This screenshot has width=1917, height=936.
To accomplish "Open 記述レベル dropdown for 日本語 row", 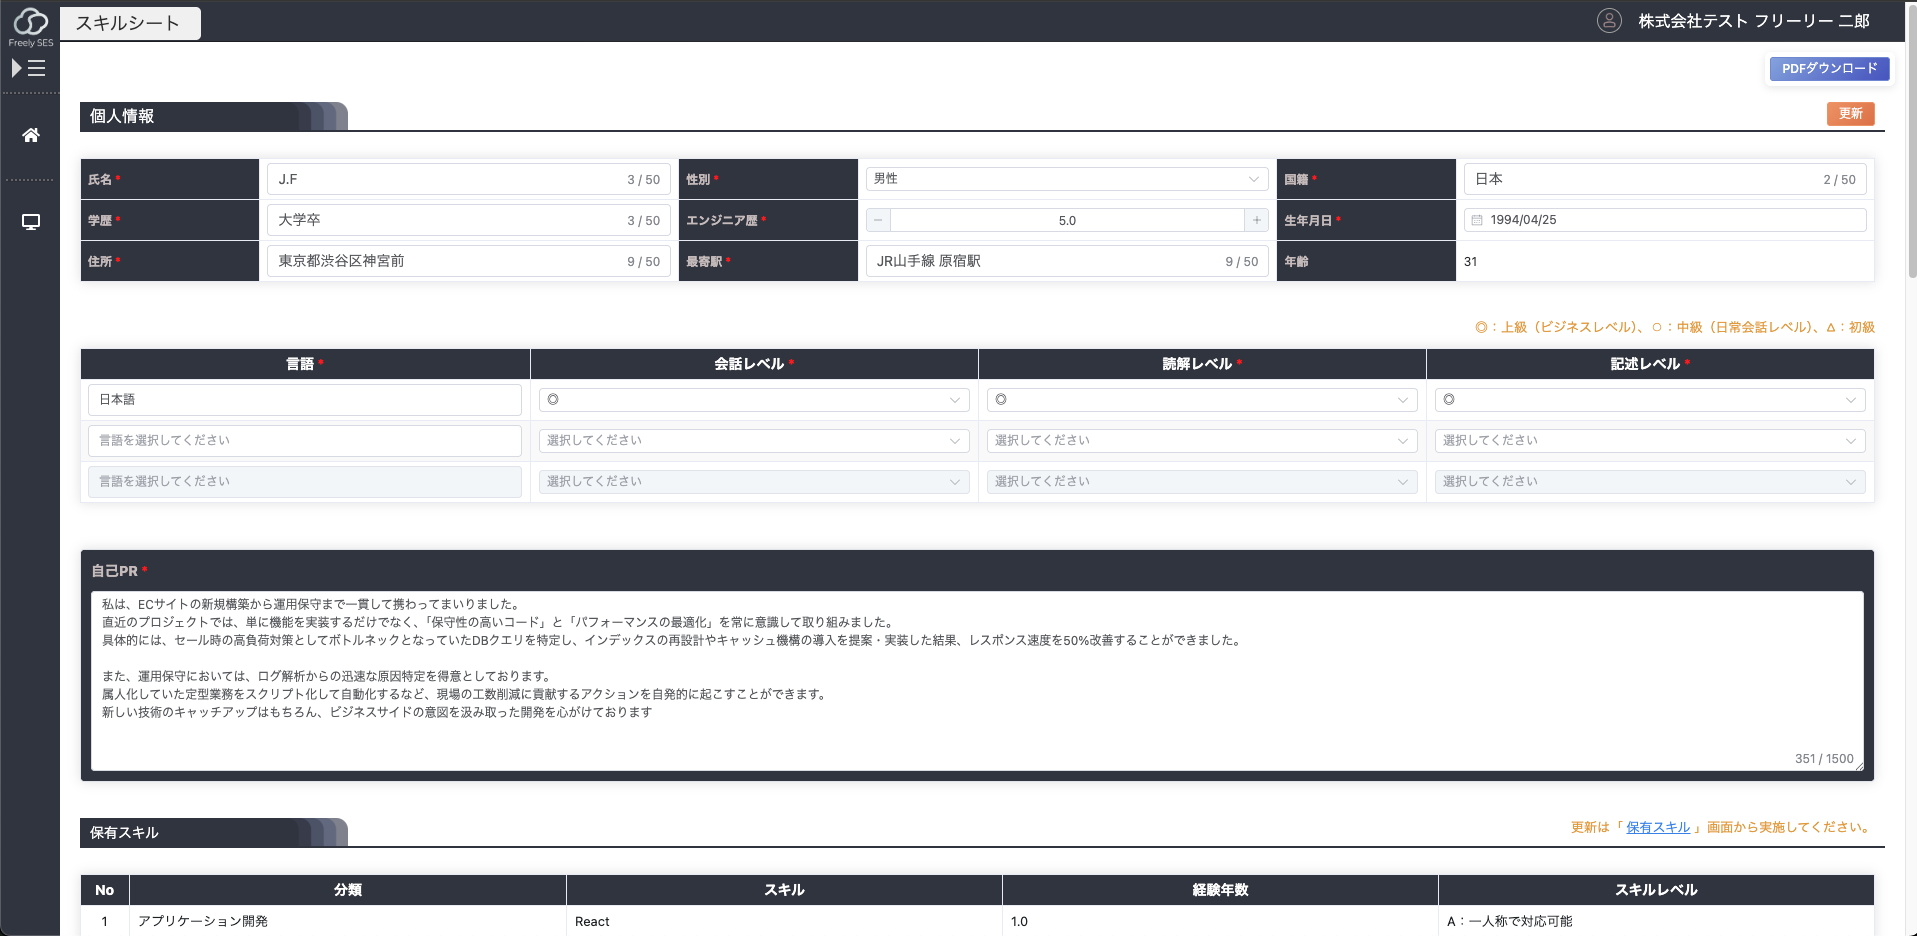I will pos(1649,400).
